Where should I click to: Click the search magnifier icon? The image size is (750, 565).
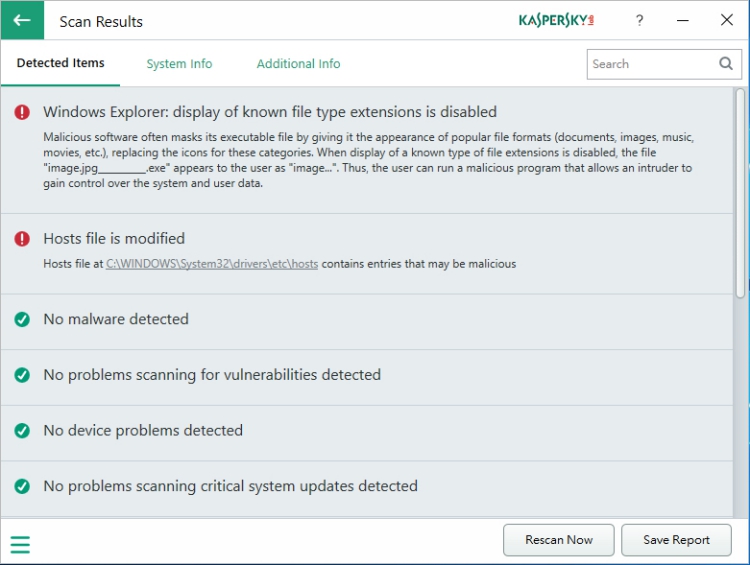point(726,64)
